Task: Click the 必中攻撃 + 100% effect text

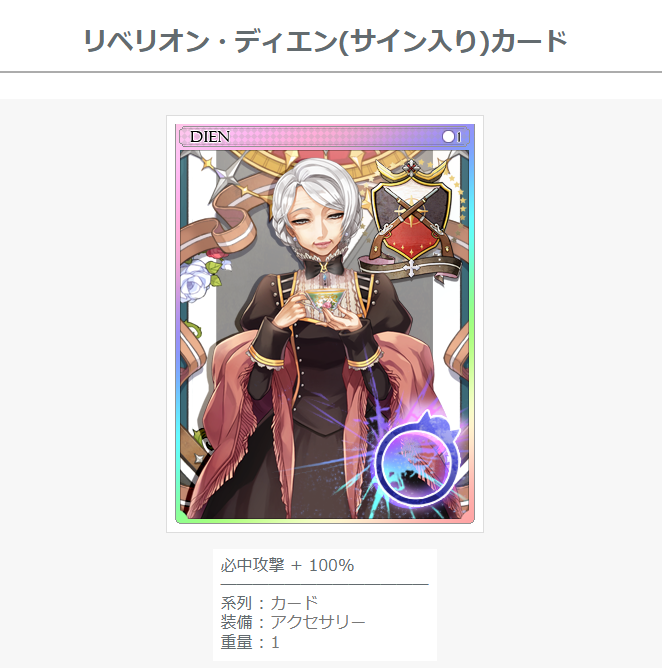Action: click(x=287, y=565)
